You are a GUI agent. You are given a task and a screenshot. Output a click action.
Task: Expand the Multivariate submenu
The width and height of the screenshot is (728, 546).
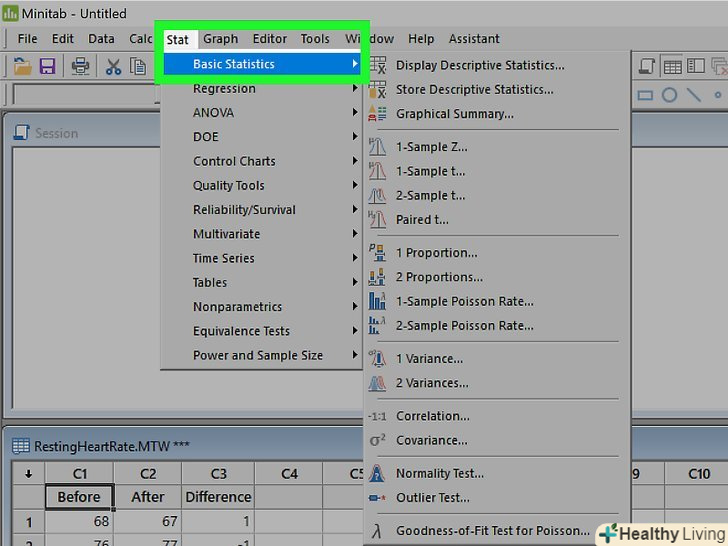[x=261, y=234]
